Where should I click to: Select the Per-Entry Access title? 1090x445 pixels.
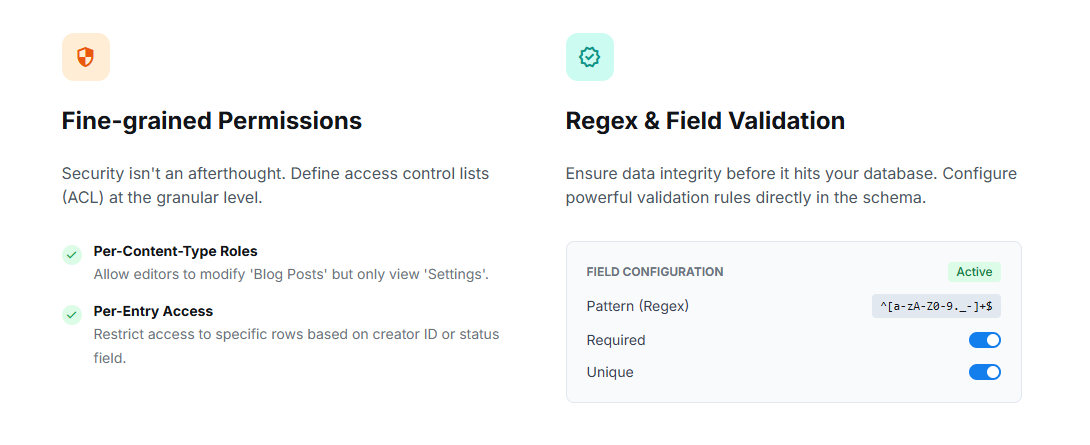(x=153, y=311)
